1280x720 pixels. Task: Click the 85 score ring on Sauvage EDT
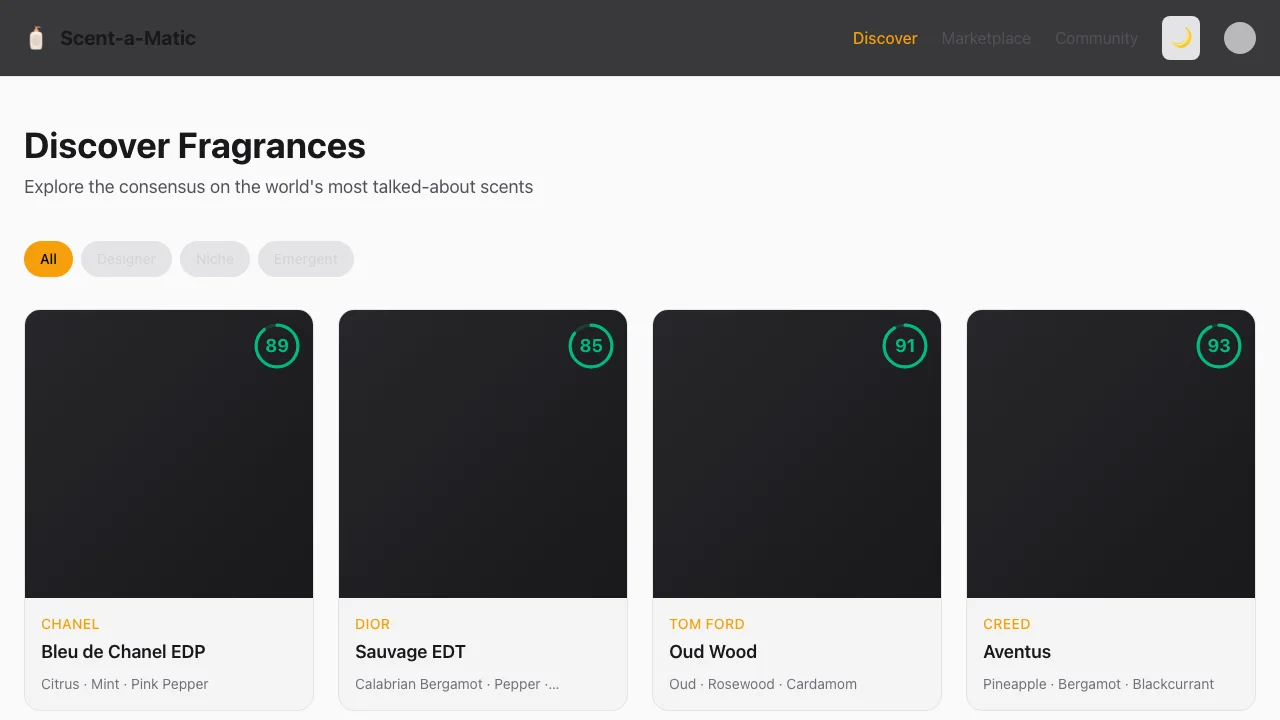click(591, 346)
